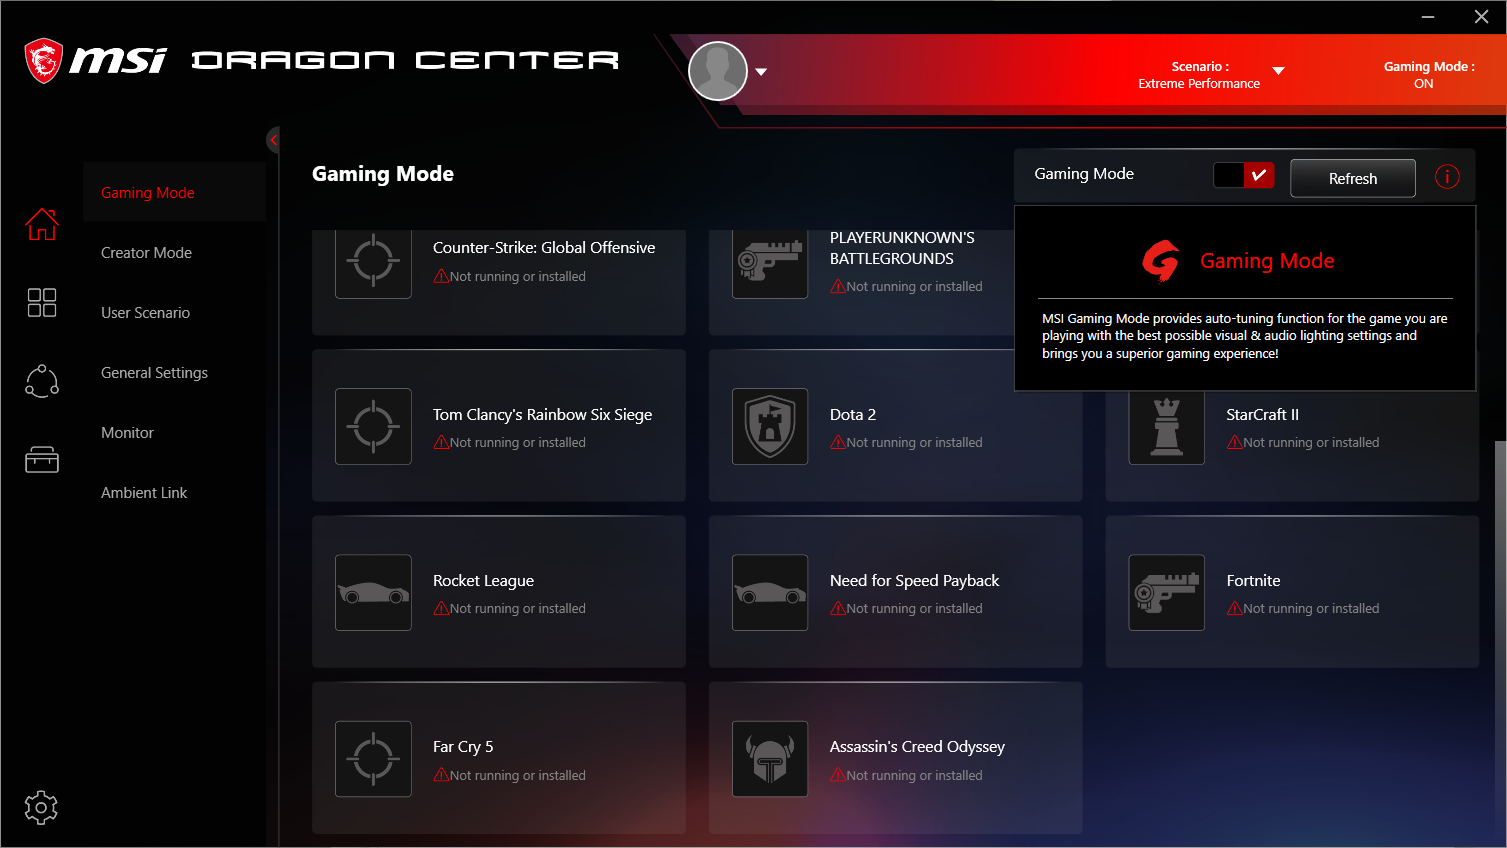
Task: Open the Home section icon in sidebar
Action: (x=42, y=224)
